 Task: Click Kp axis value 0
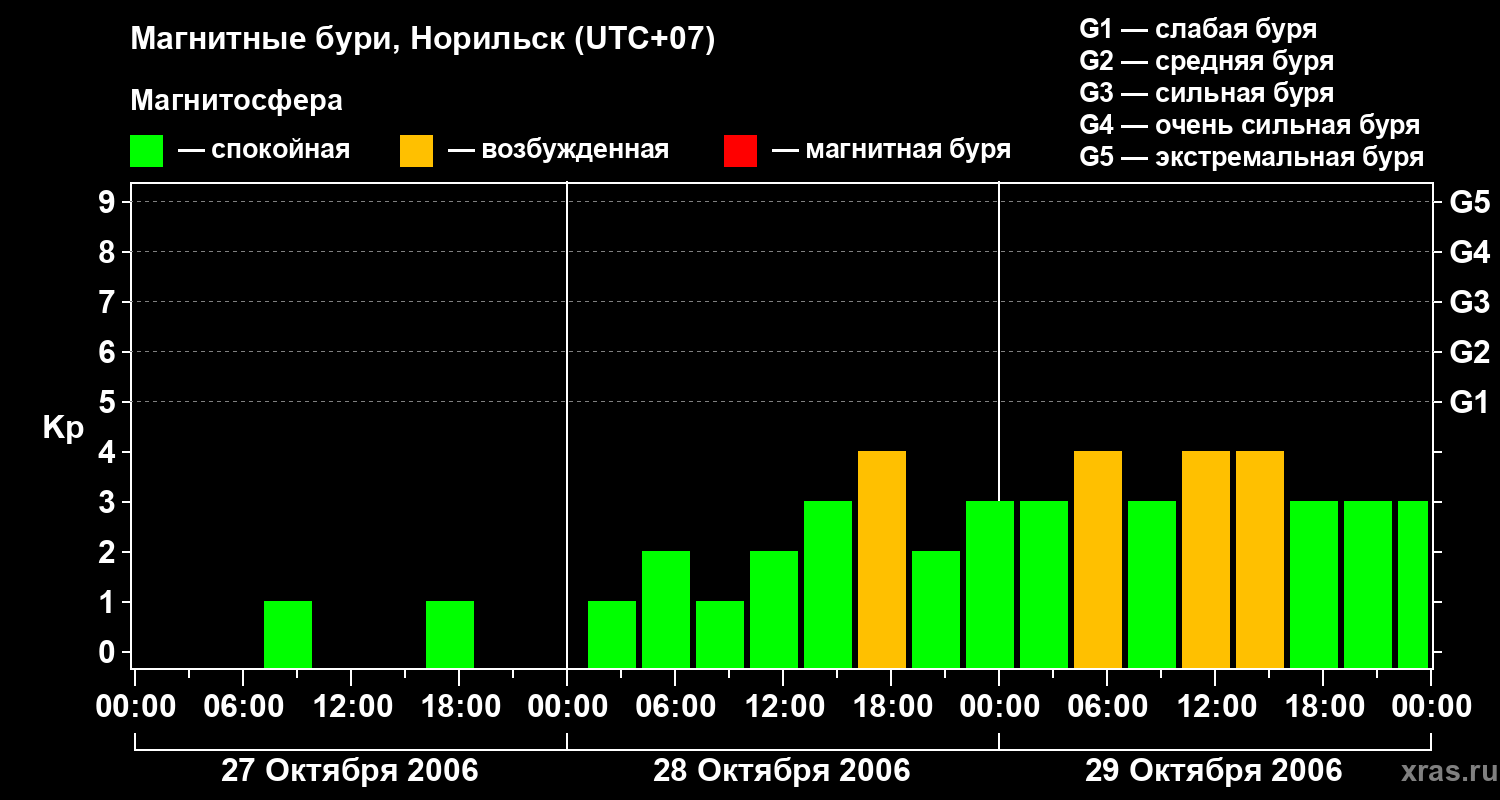(x=109, y=652)
